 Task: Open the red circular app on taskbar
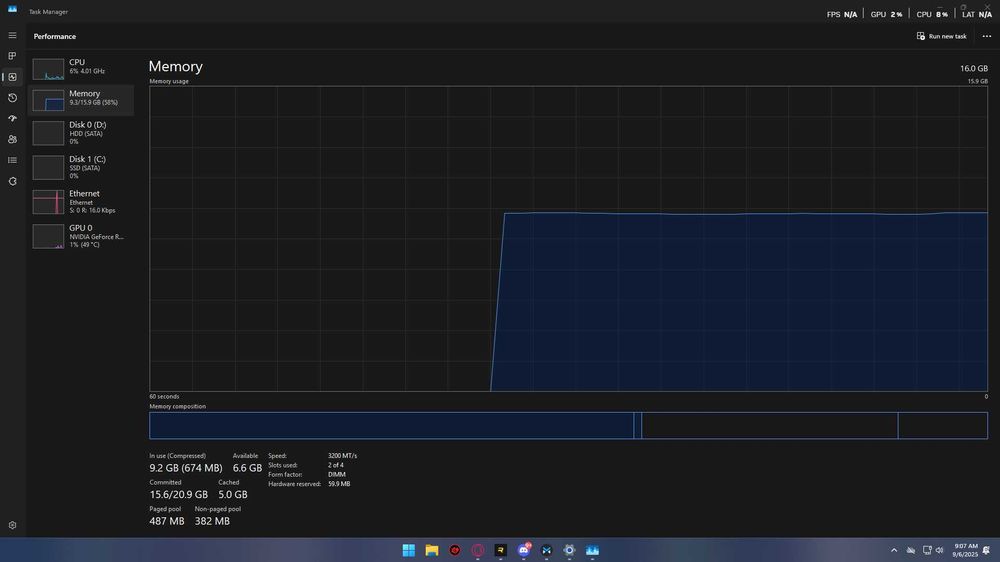455,550
